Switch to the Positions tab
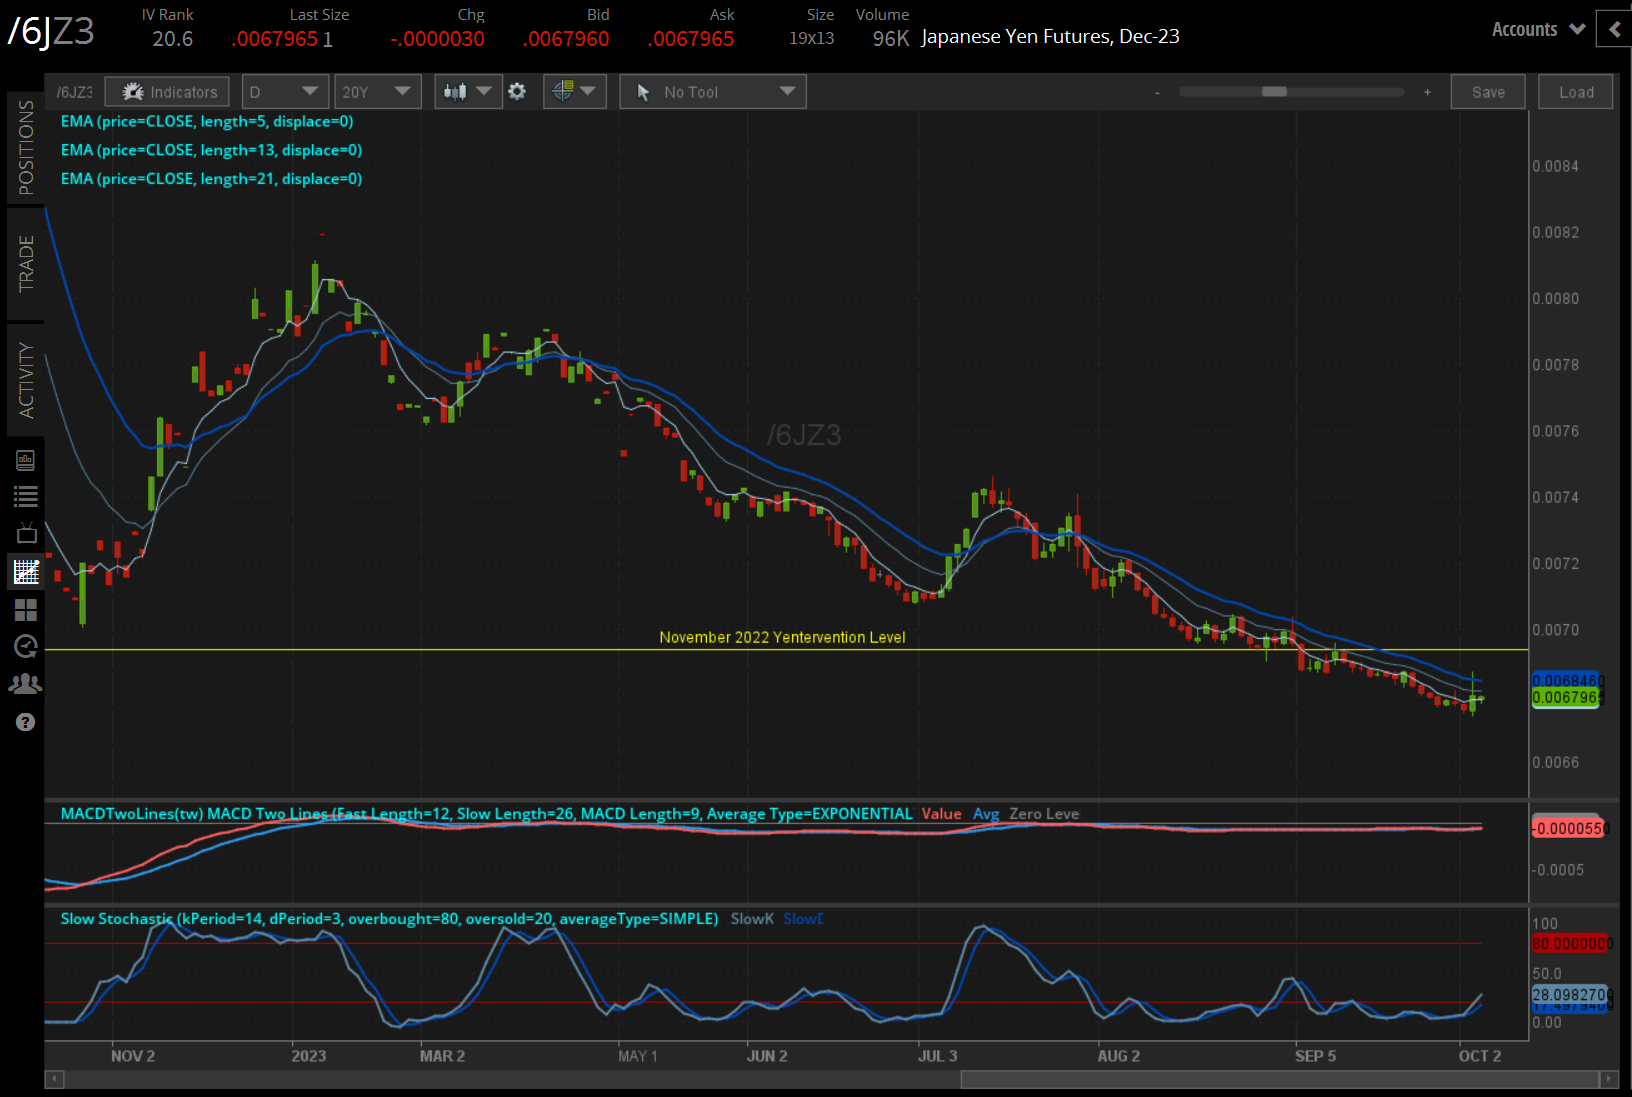 click(26, 148)
